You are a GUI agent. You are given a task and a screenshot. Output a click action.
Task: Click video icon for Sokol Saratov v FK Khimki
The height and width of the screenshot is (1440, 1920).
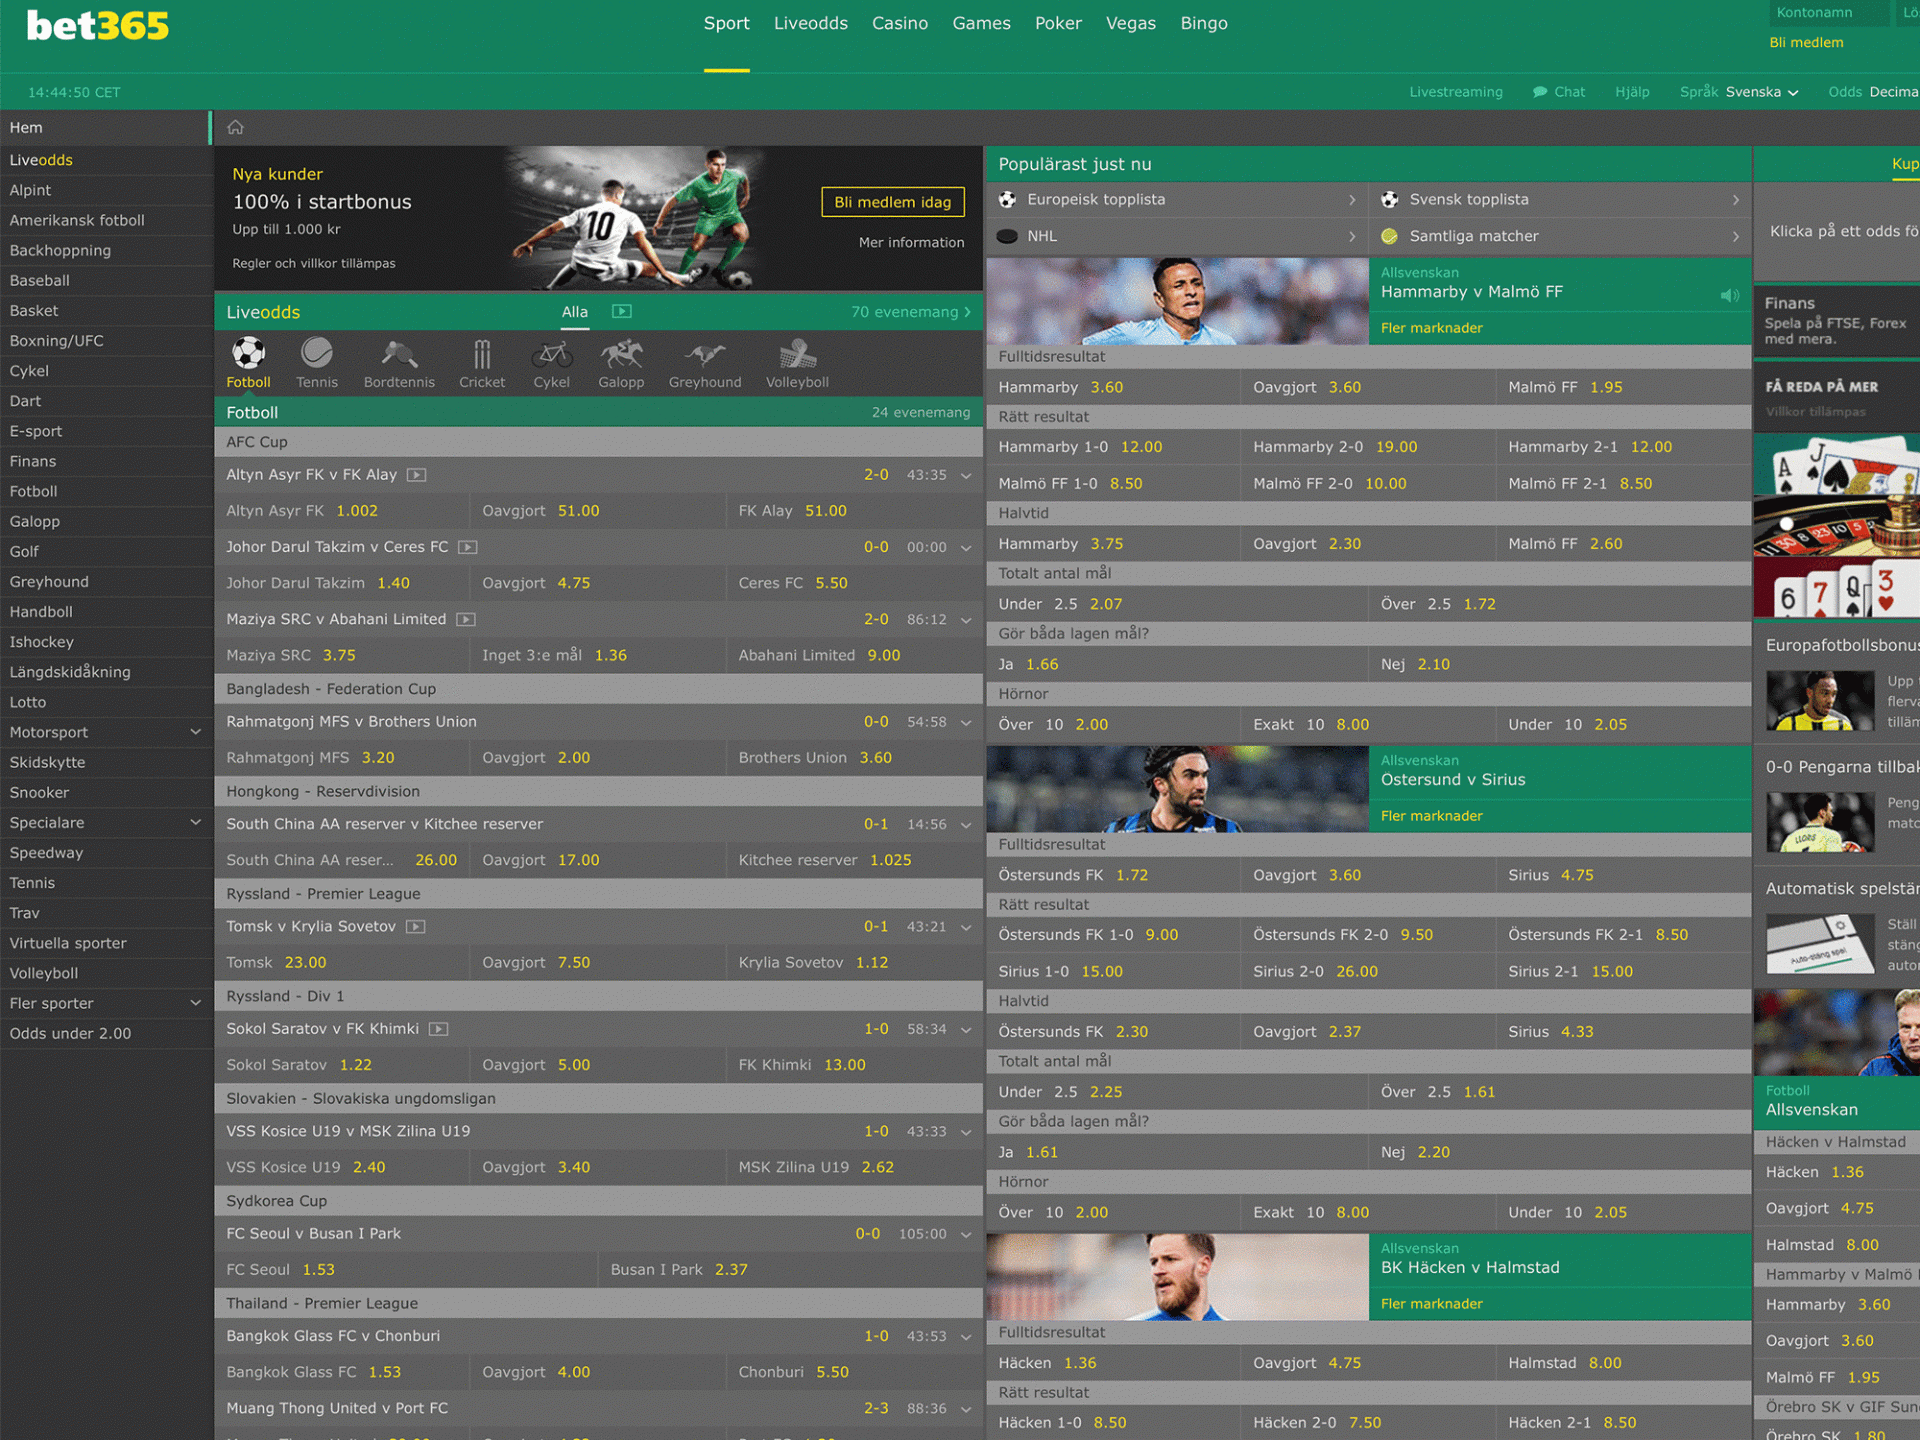(438, 1029)
